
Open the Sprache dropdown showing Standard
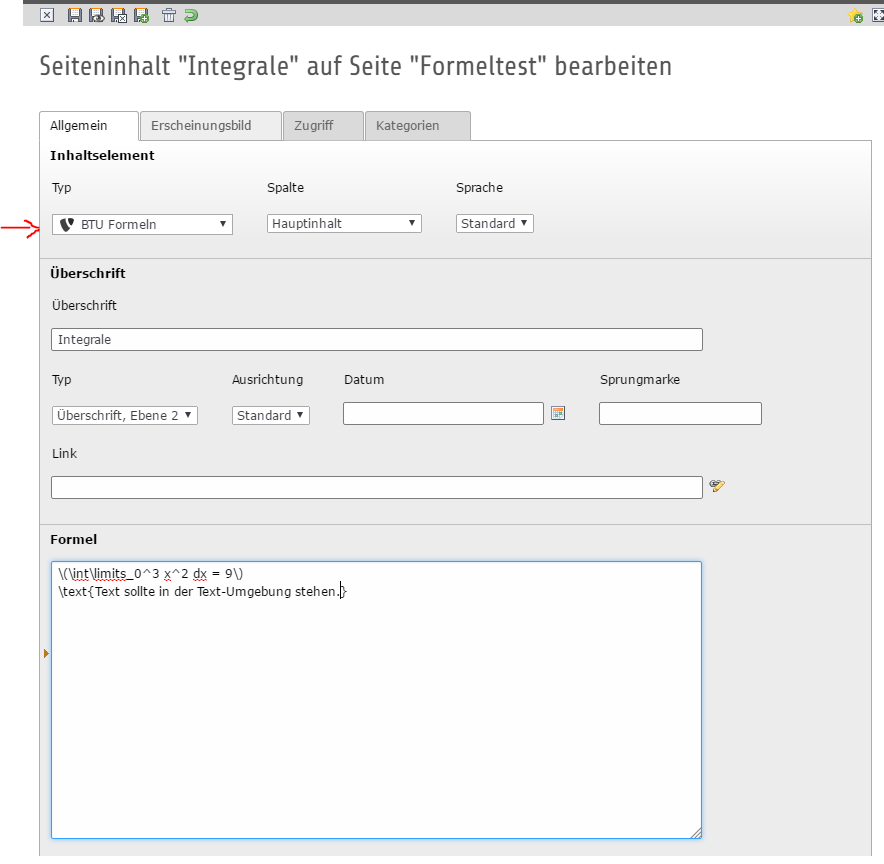[x=495, y=224]
